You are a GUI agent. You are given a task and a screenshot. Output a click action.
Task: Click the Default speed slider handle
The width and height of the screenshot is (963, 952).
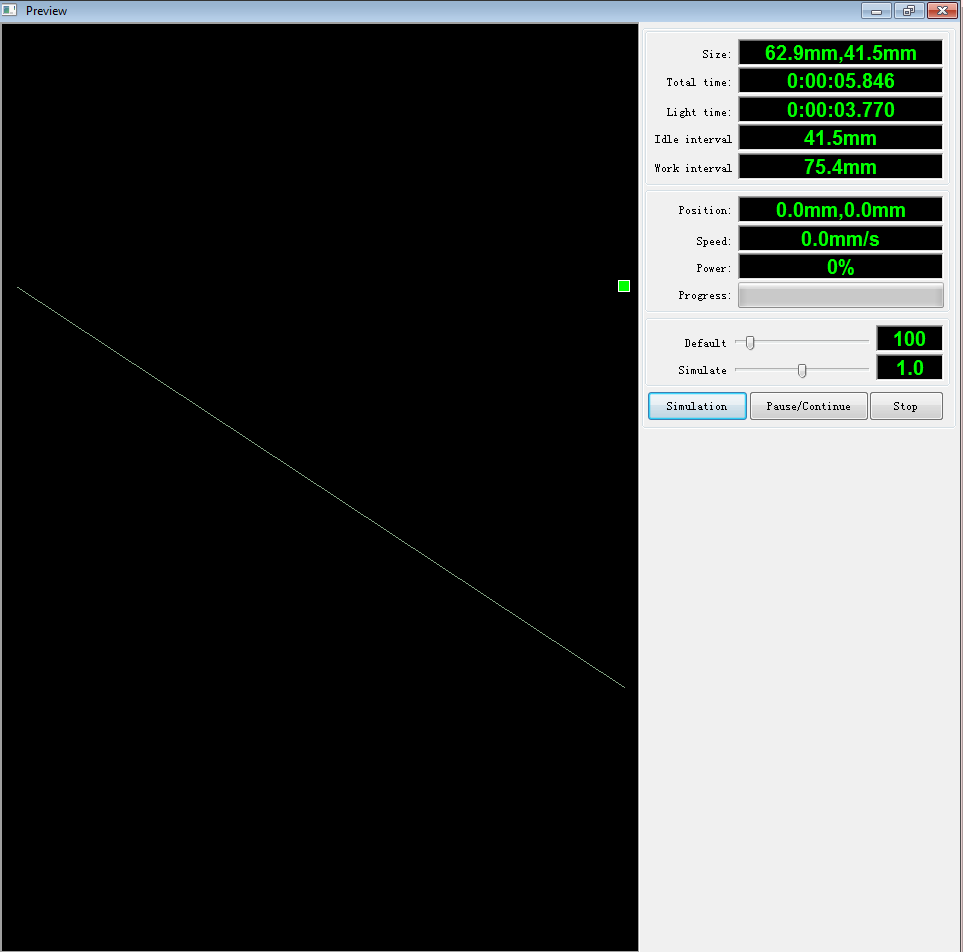click(x=750, y=342)
